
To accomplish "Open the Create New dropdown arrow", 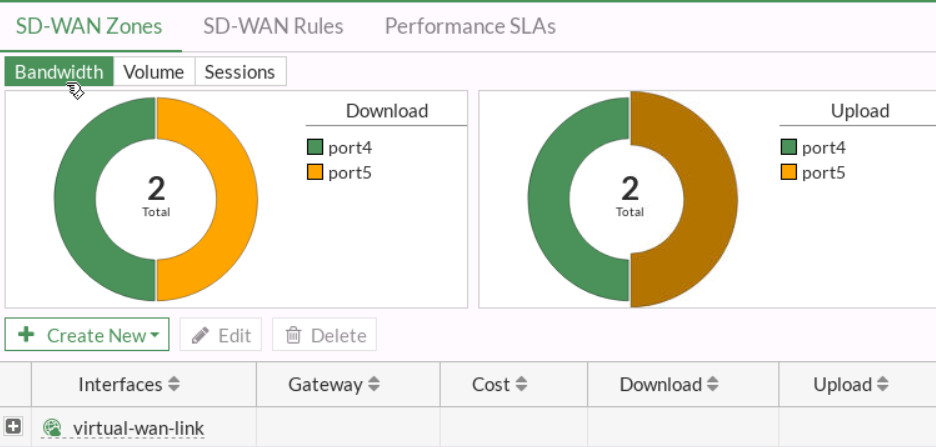I will [155, 336].
